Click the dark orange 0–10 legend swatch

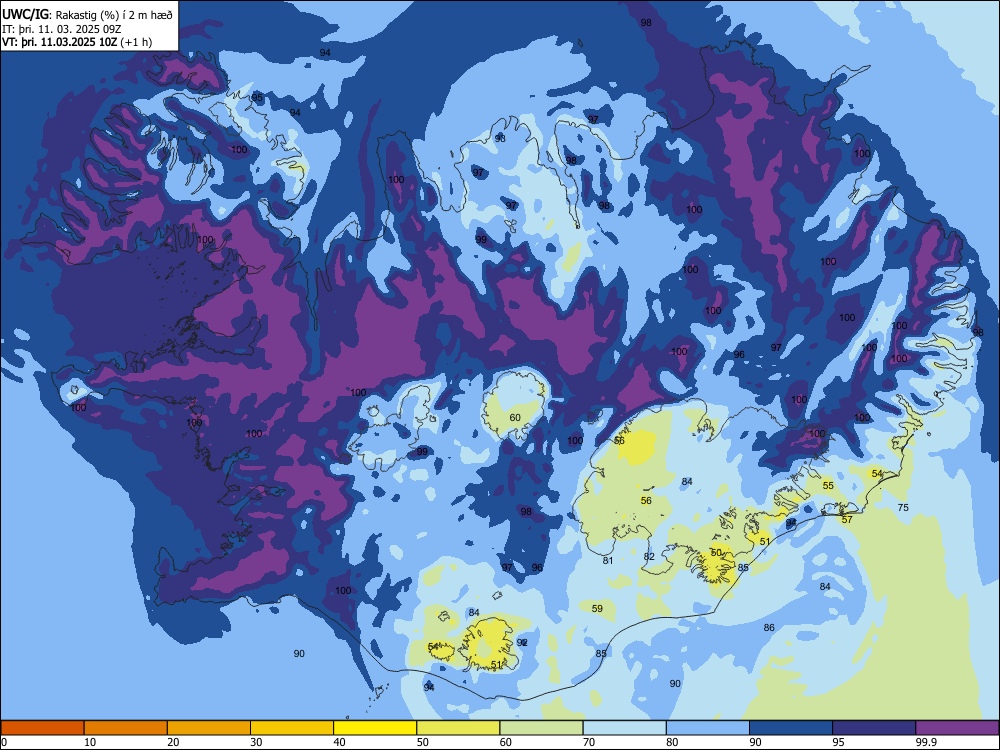[42, 728]
